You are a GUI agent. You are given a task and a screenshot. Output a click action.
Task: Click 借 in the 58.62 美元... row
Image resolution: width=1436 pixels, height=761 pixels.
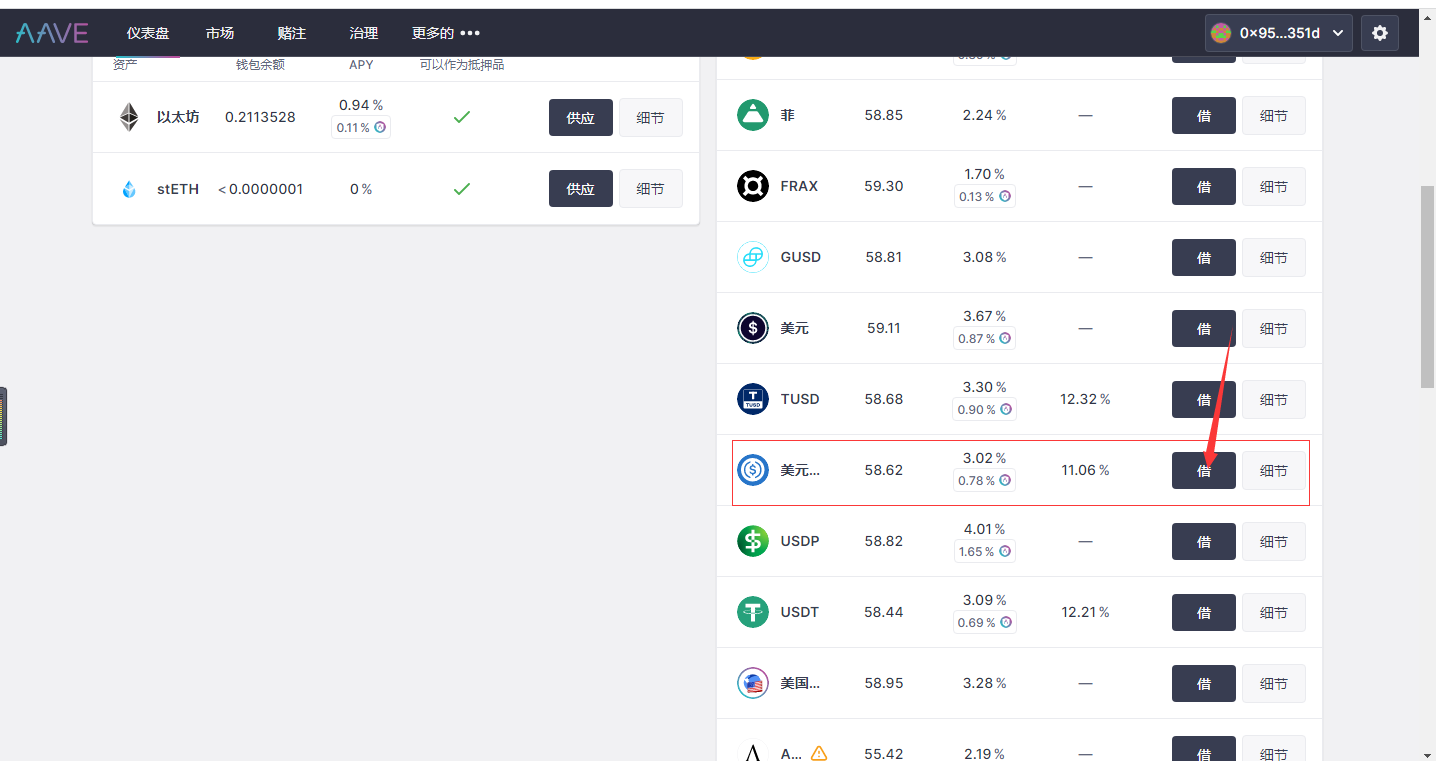click(x=1204, y=470)
